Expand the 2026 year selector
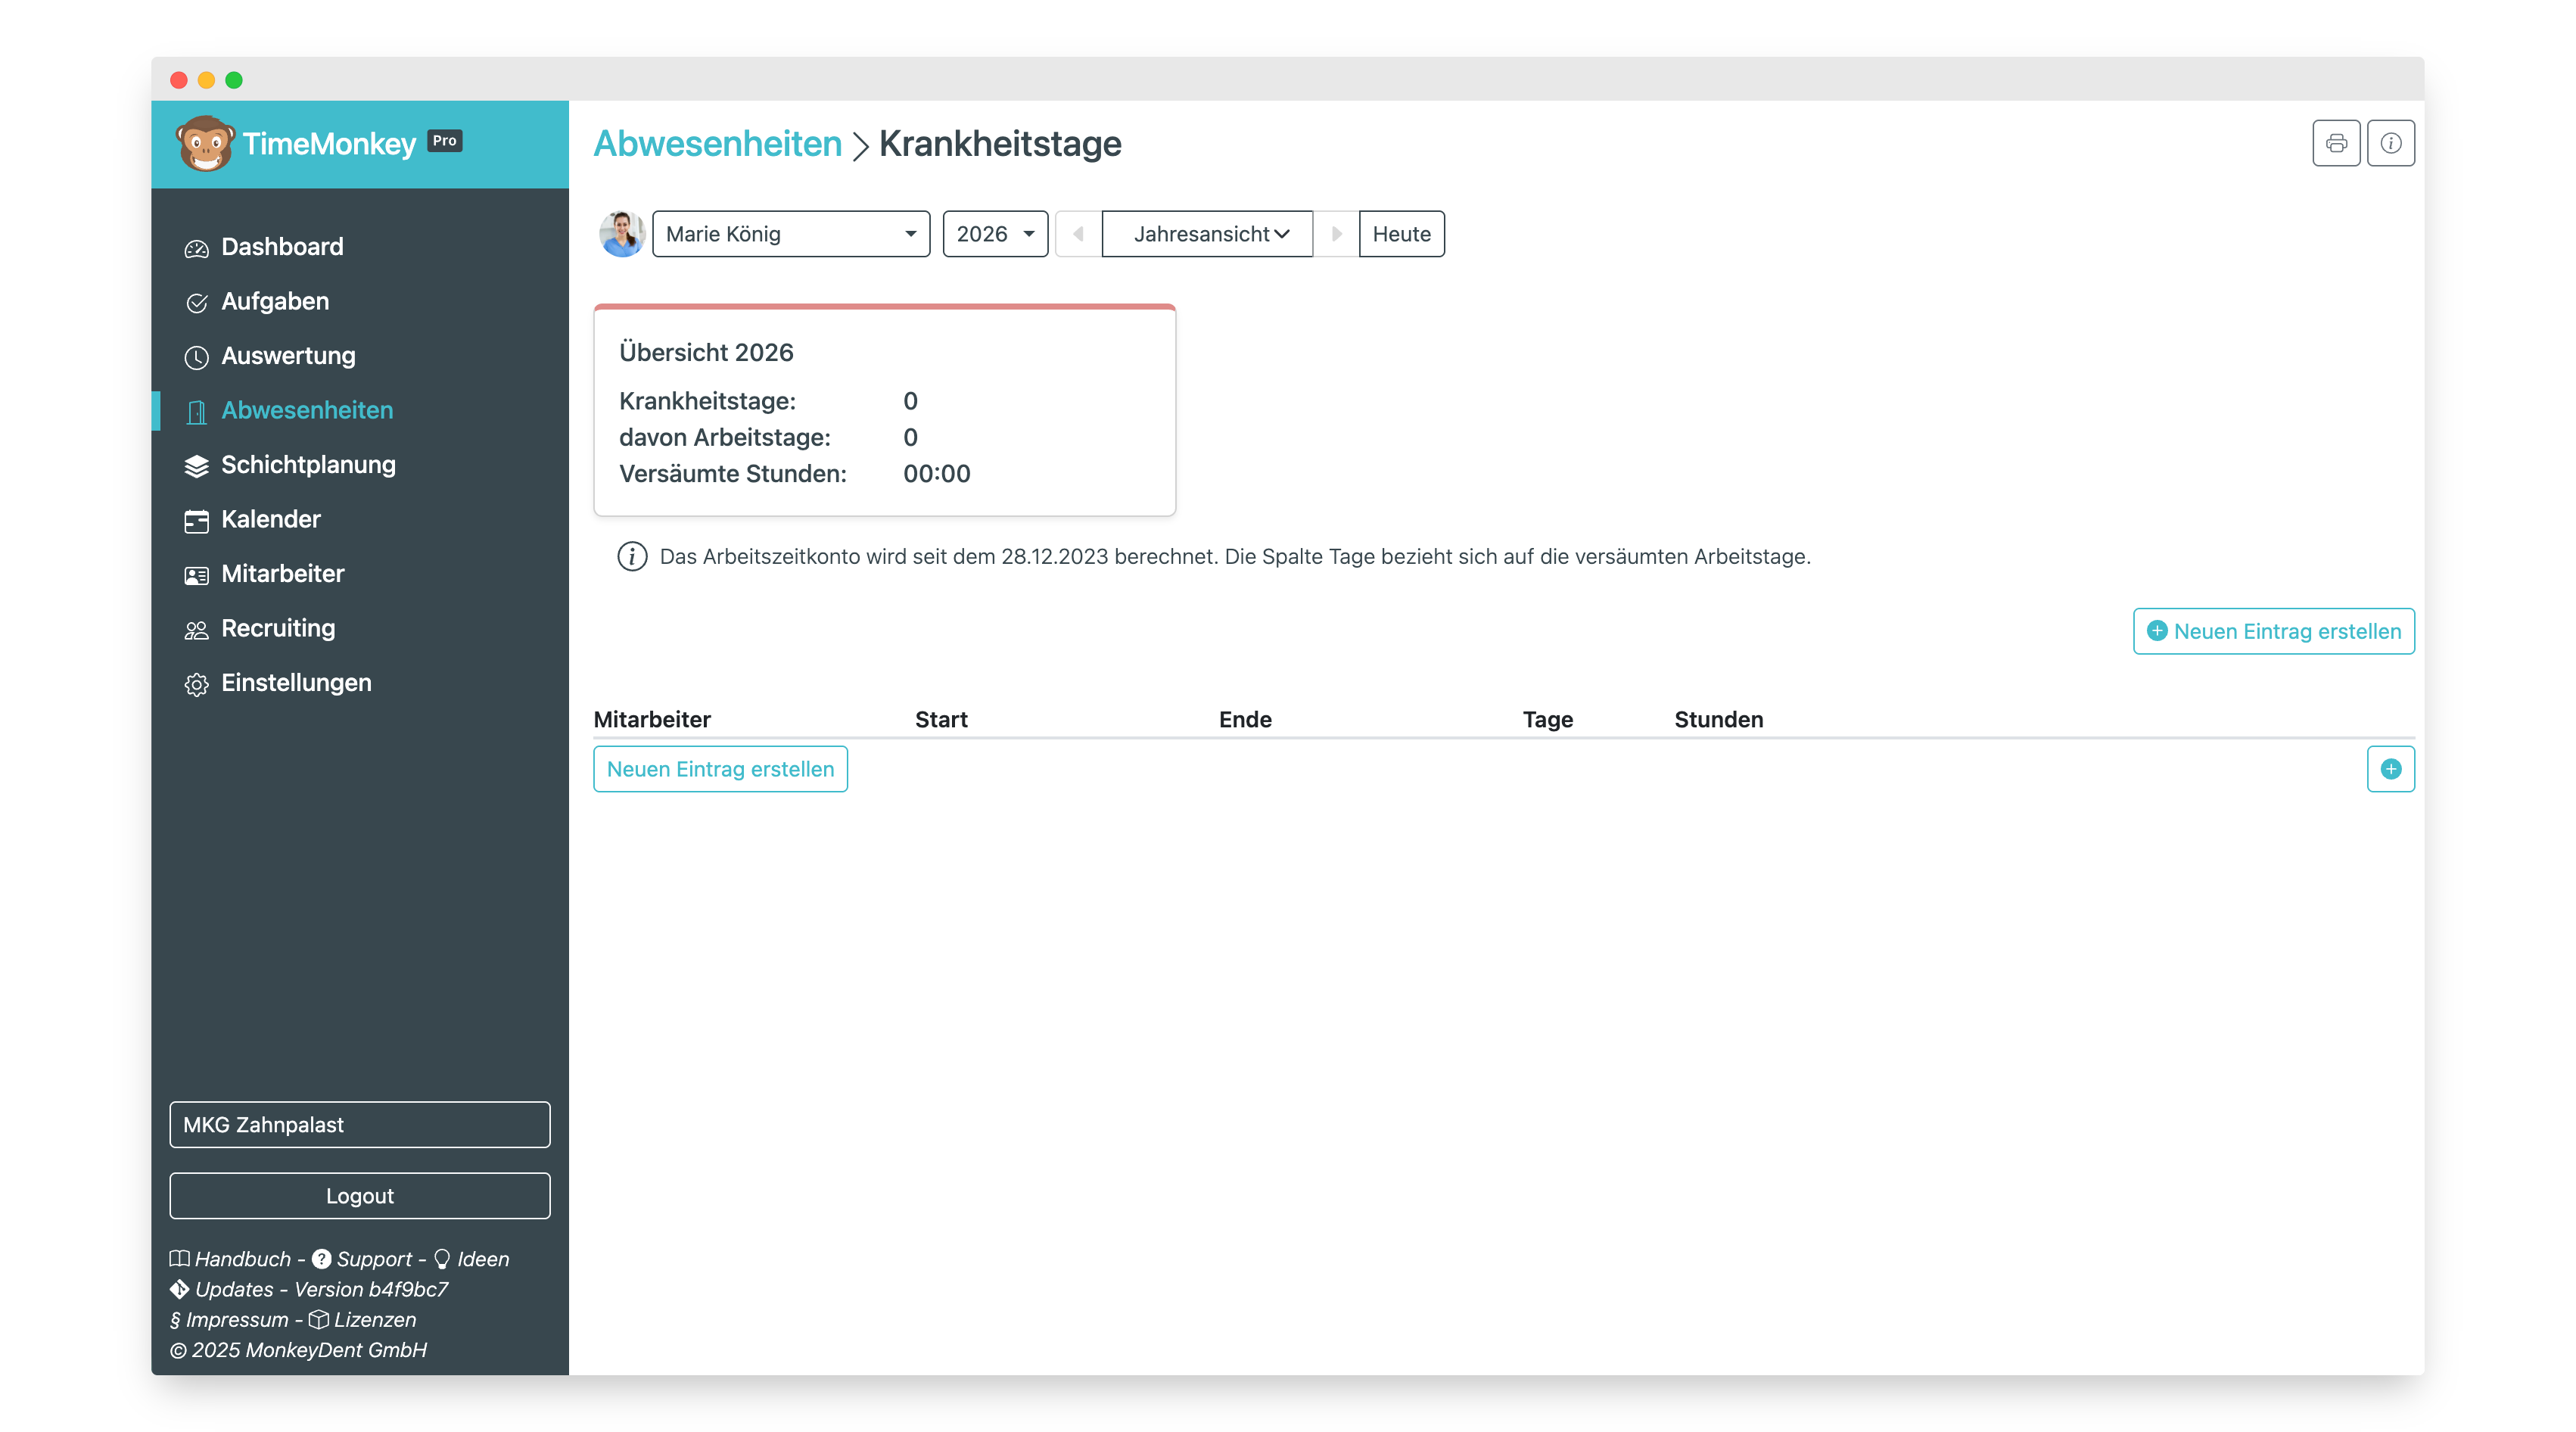This screenshot has height=1432, width=2576. (x=994, y=234)
